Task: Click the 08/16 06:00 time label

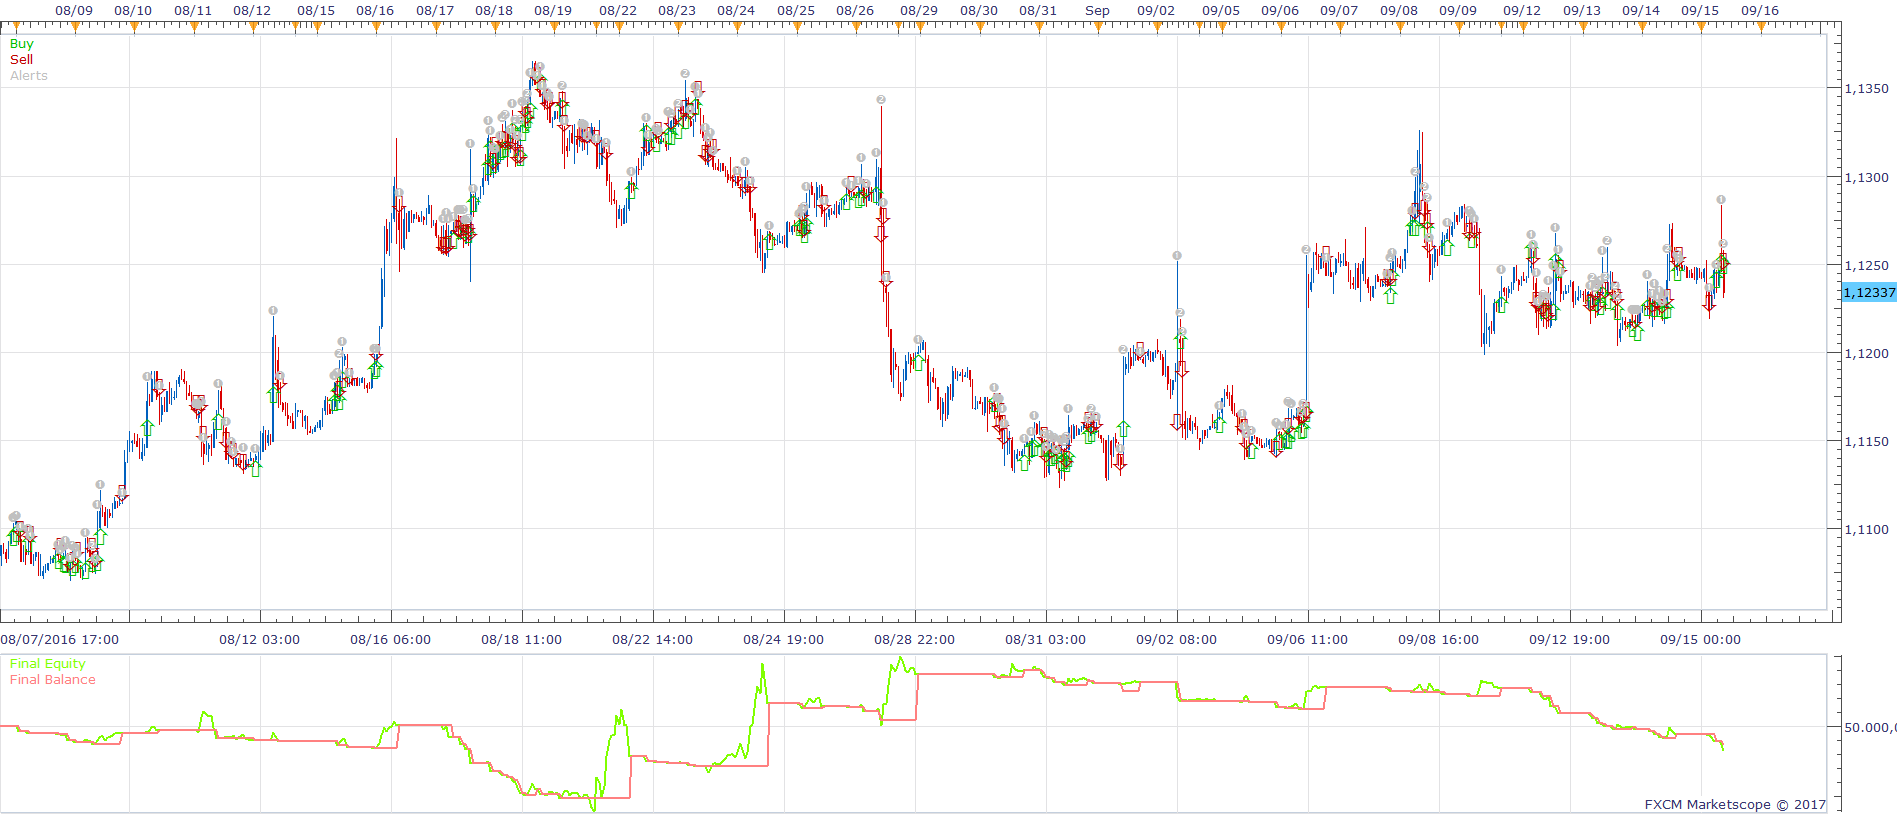Action: click(390, 640)
